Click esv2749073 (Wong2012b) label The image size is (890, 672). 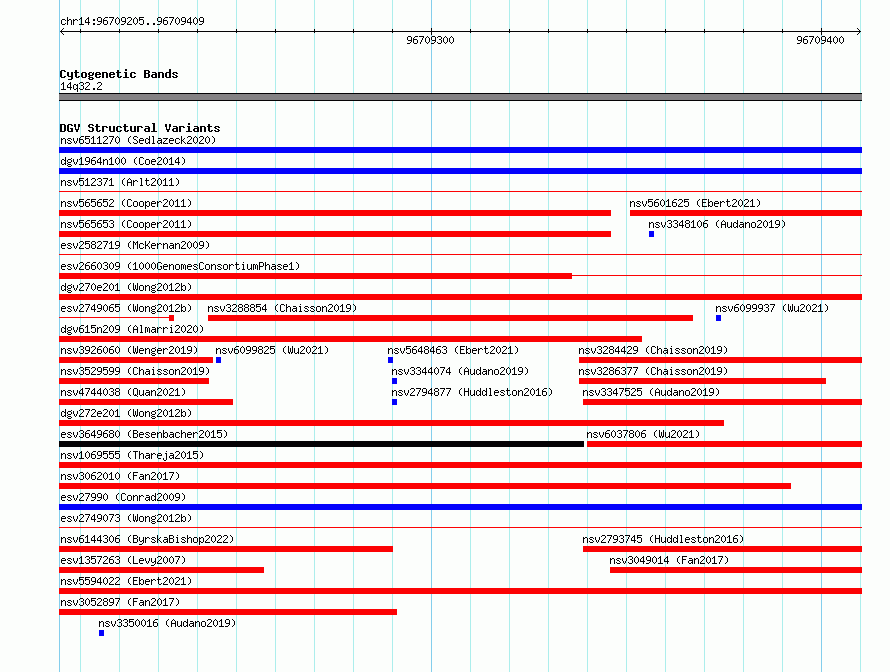[x=126, y=518]
